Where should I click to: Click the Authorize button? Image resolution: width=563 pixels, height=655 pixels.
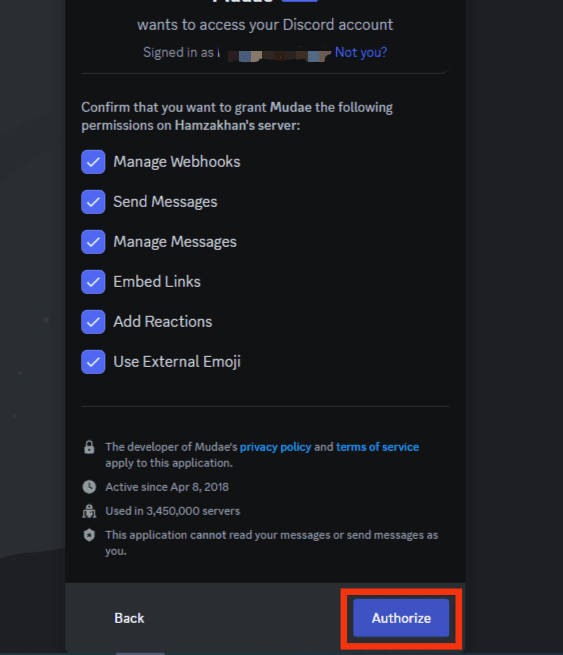tap(401, 618)
